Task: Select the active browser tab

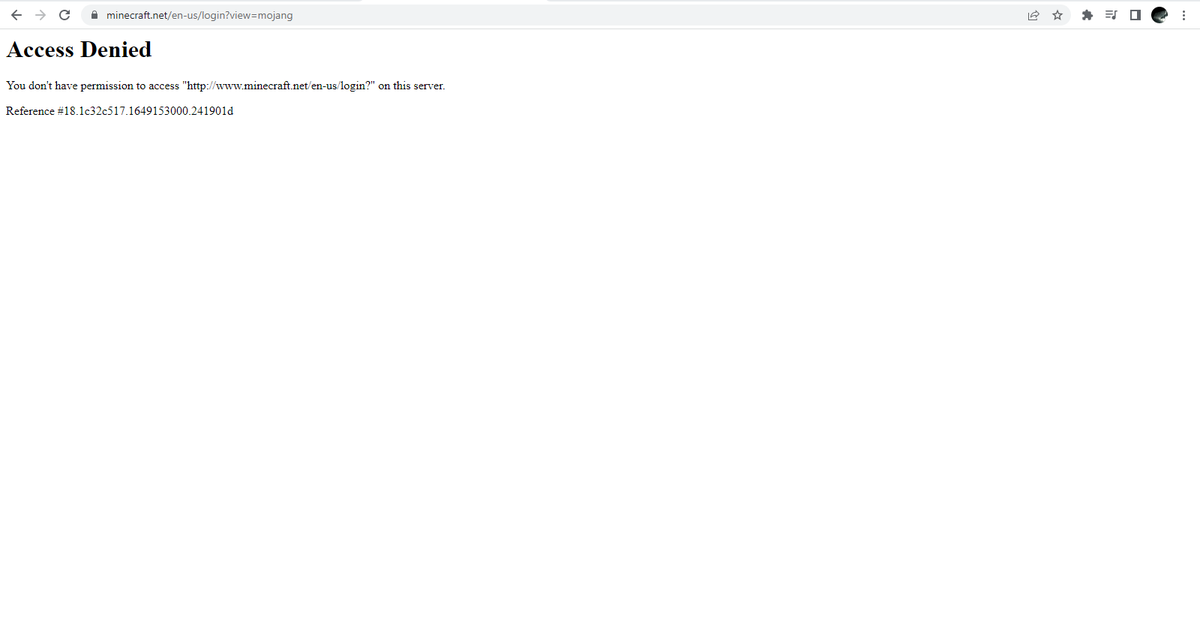Action: 180,2
